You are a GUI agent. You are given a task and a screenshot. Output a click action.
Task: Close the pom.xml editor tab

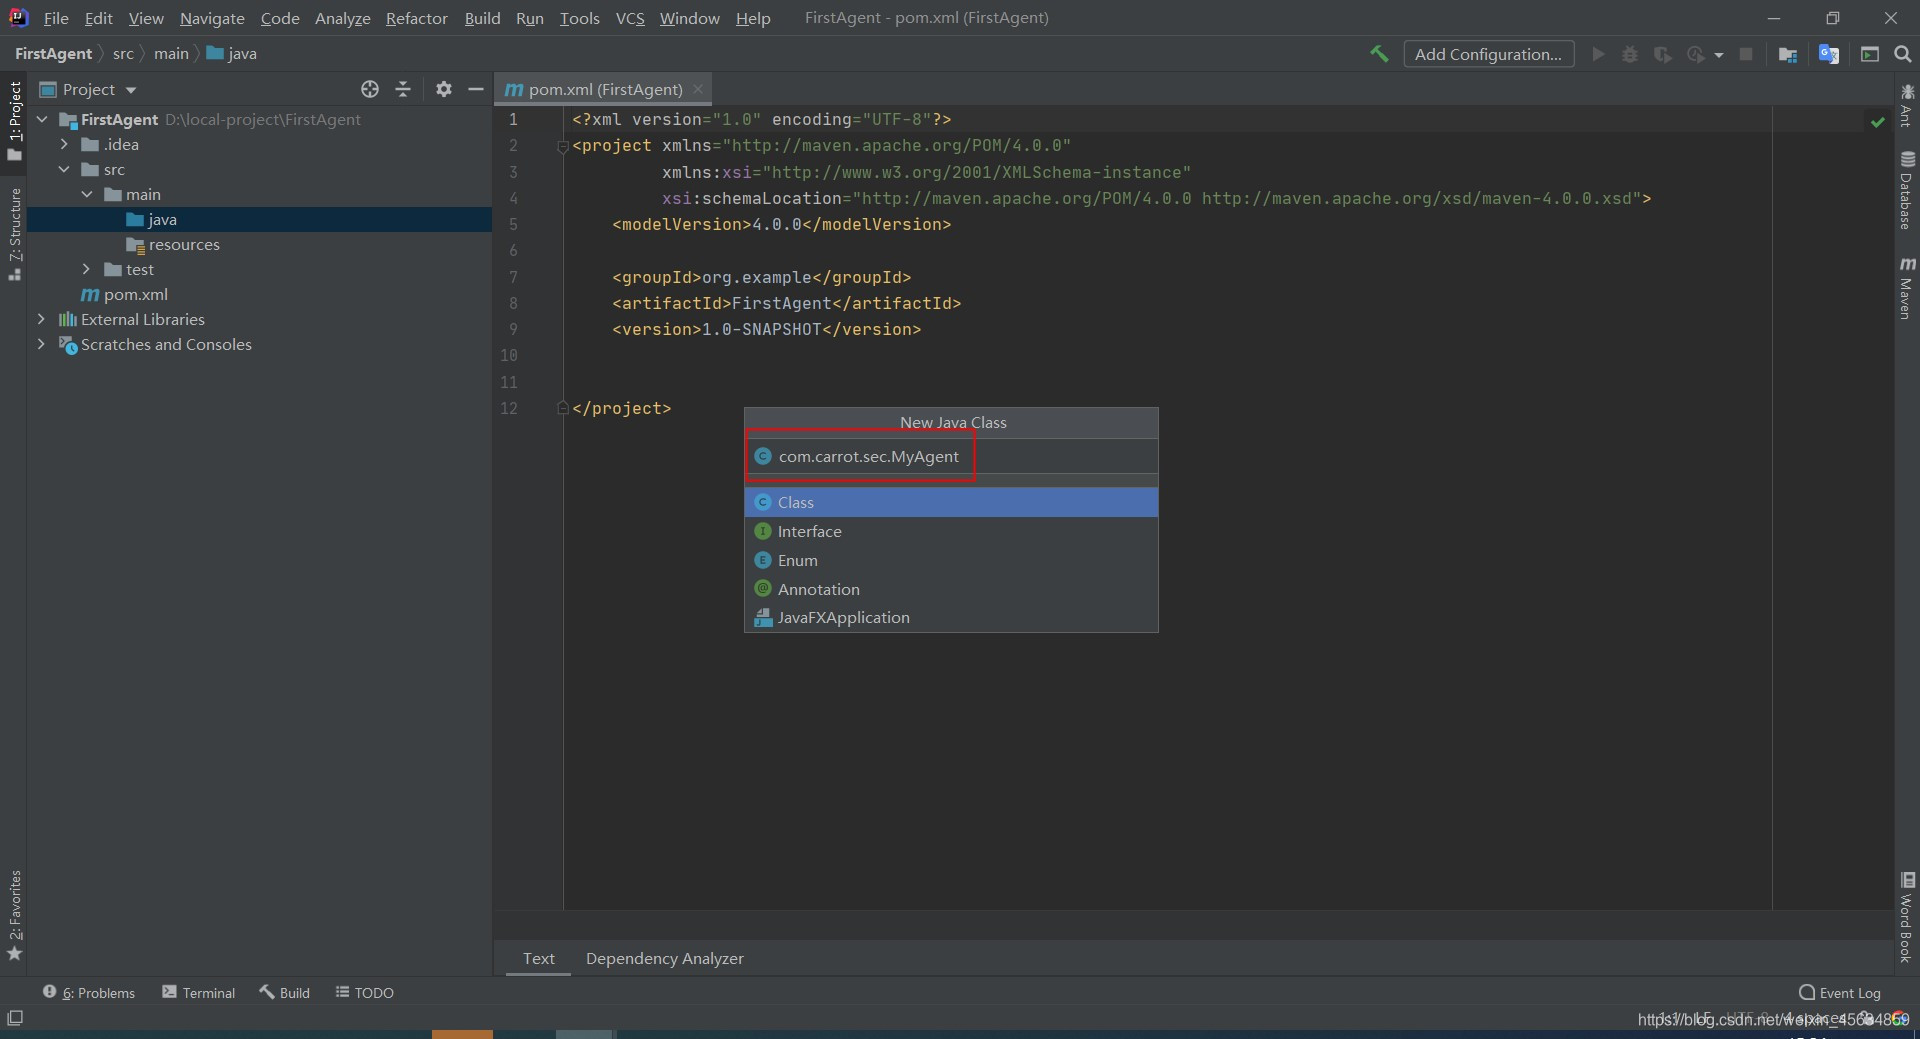tap(698, 89)
